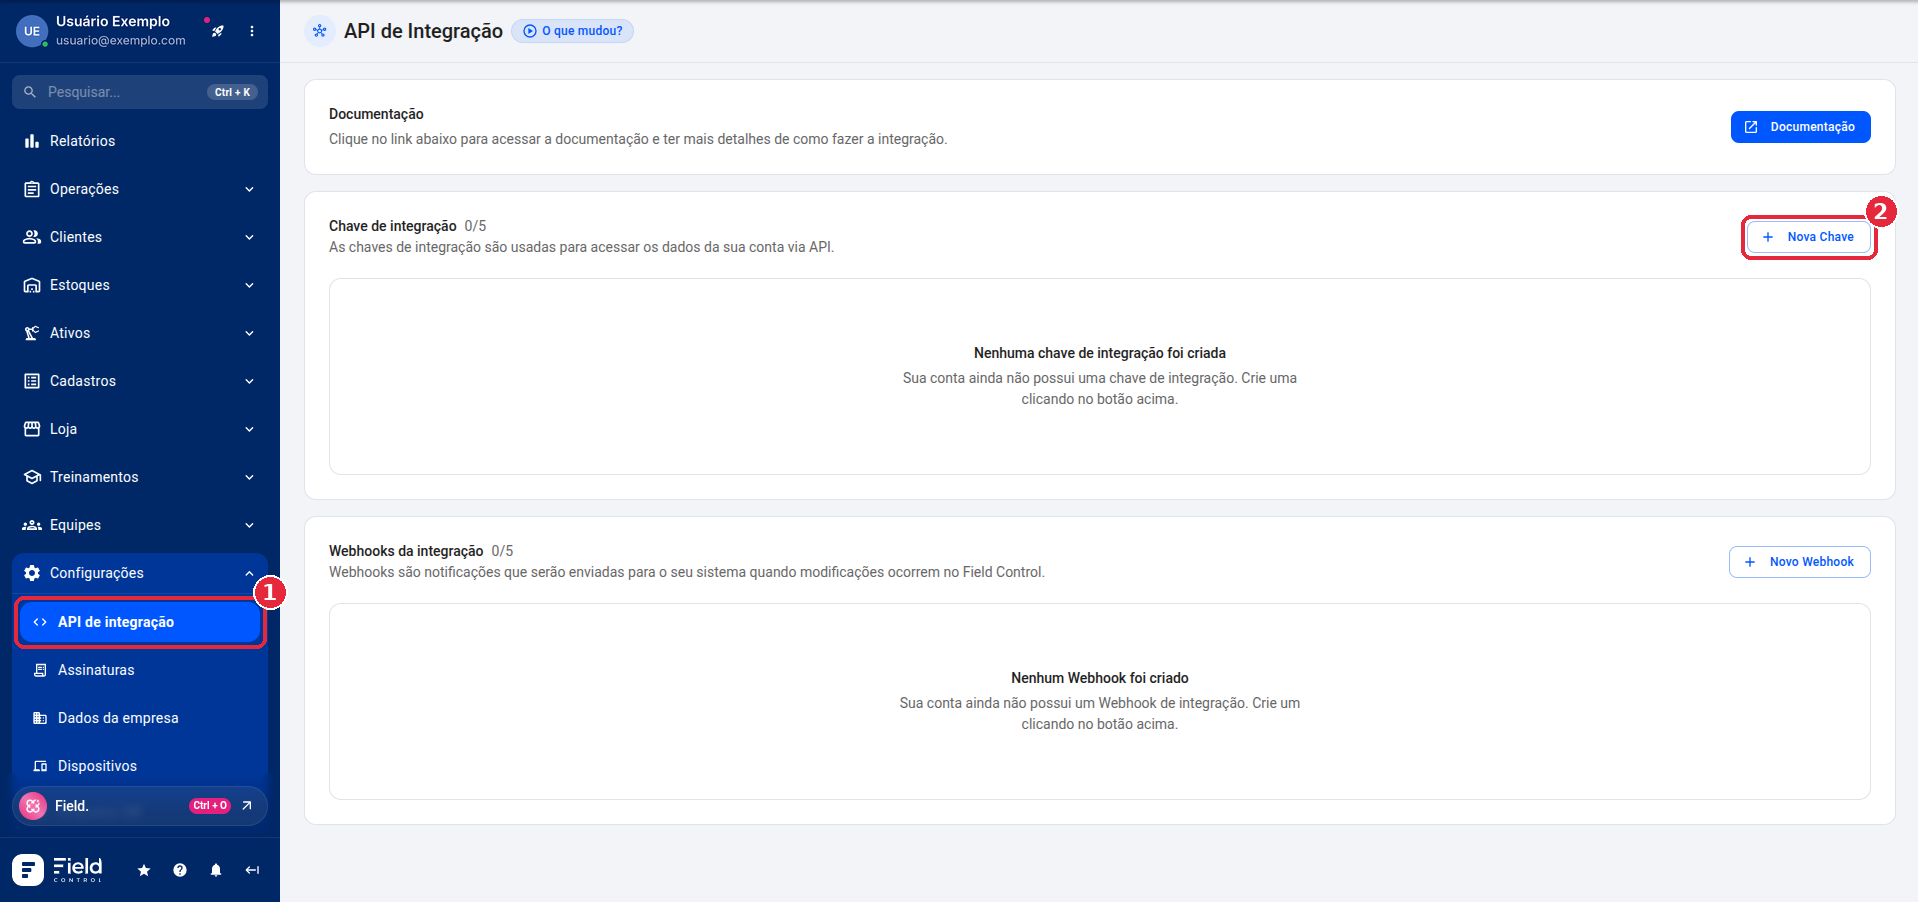This screenshot has width=1918, height=902.
Task: Open the Assinaturas menu item
Action: [x=140, y=670]
